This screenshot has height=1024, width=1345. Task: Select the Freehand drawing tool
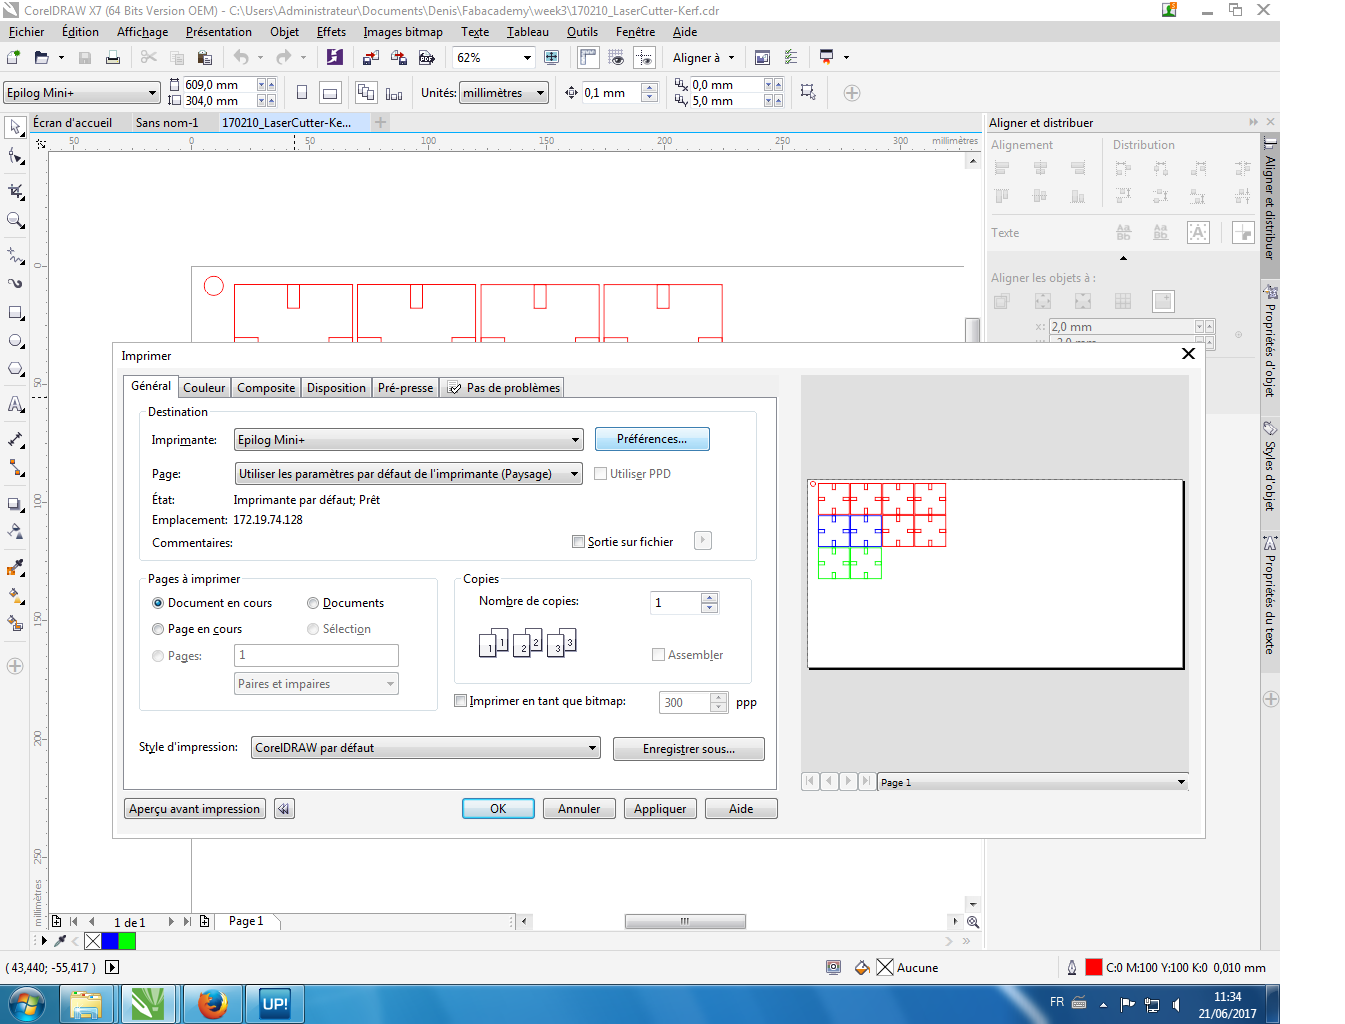[15, 255]
